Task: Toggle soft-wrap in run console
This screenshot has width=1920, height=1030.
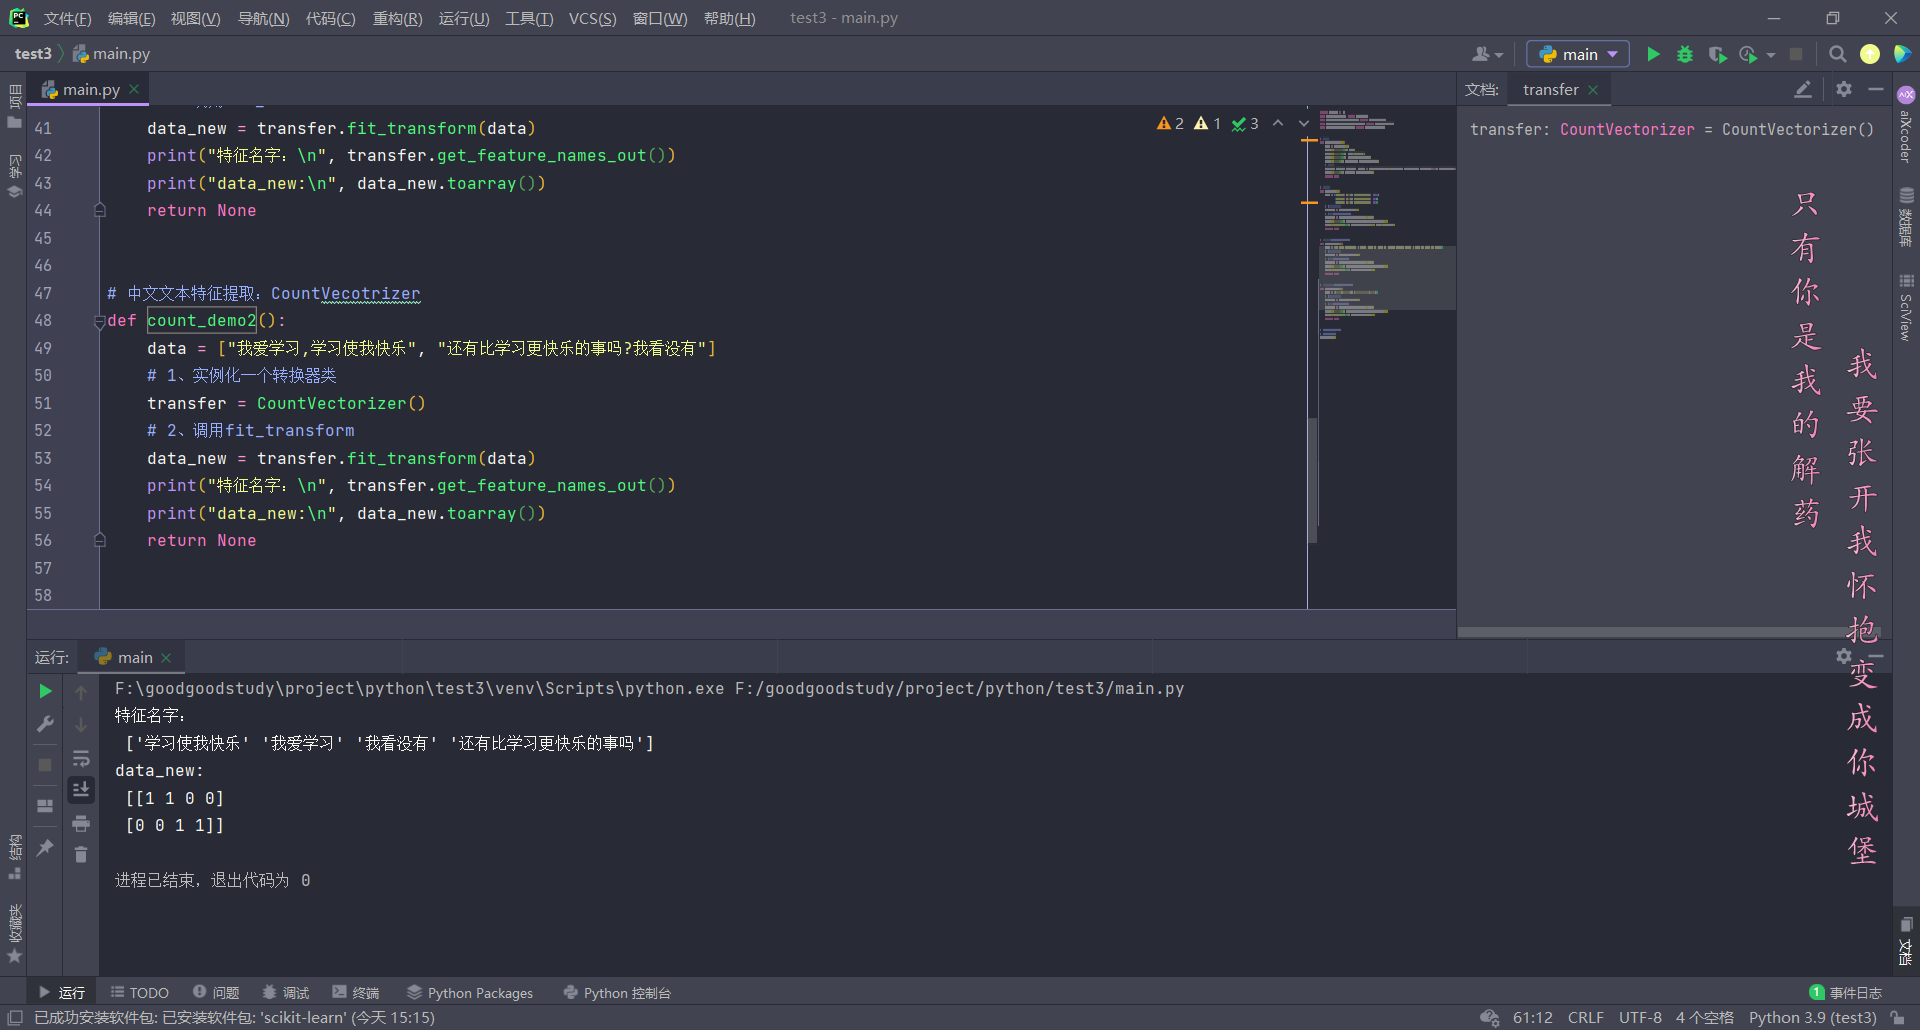Action: coord(81,758)
